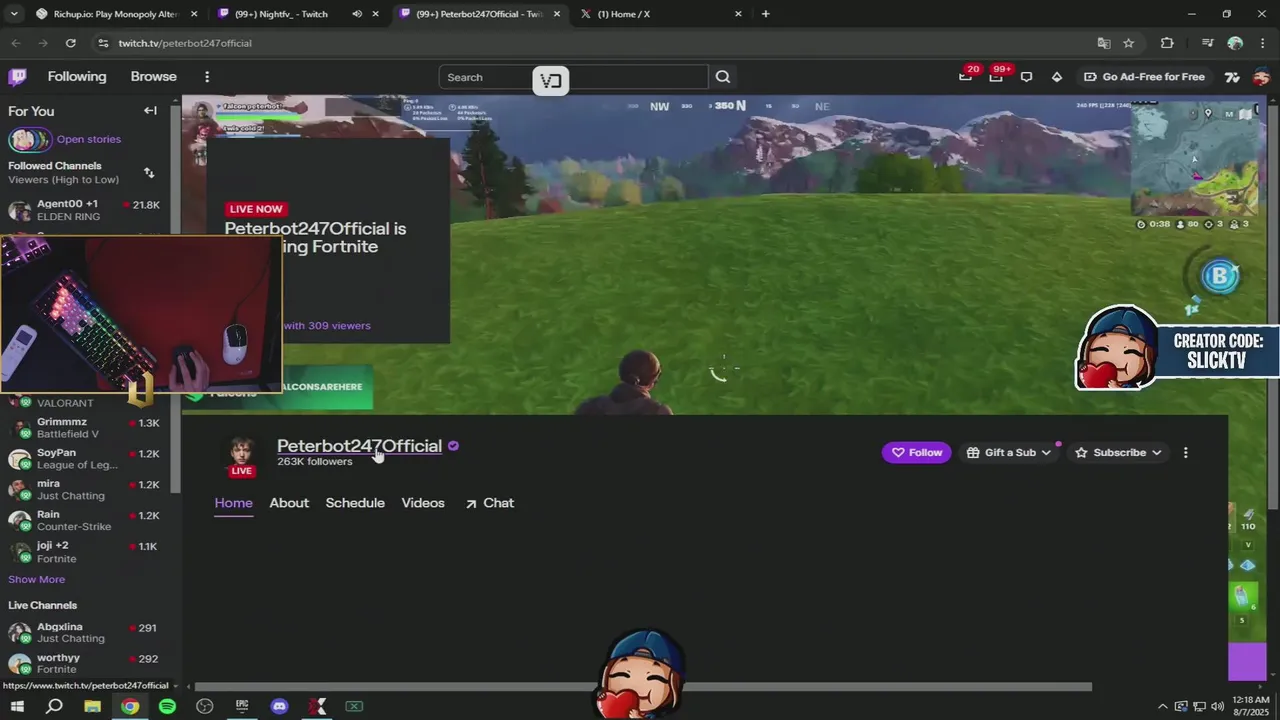Open the channel Videos tab

423,503
